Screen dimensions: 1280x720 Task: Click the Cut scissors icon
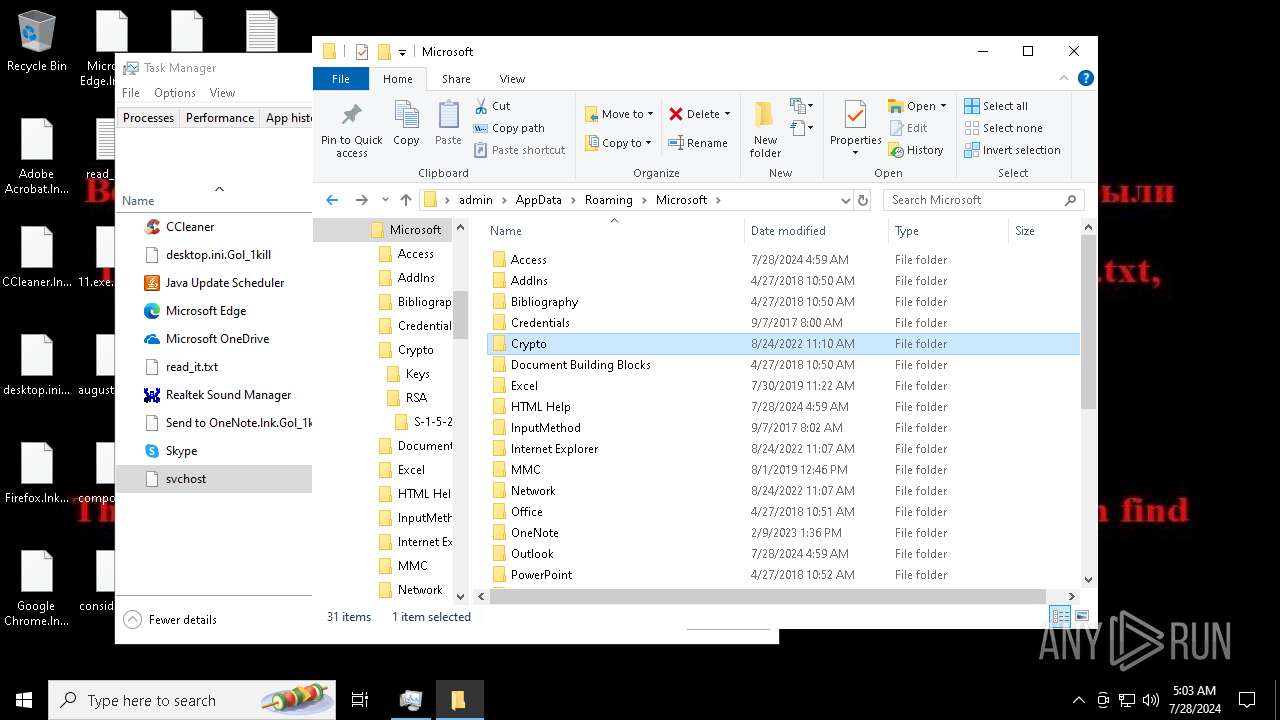(x=480, y=106)
